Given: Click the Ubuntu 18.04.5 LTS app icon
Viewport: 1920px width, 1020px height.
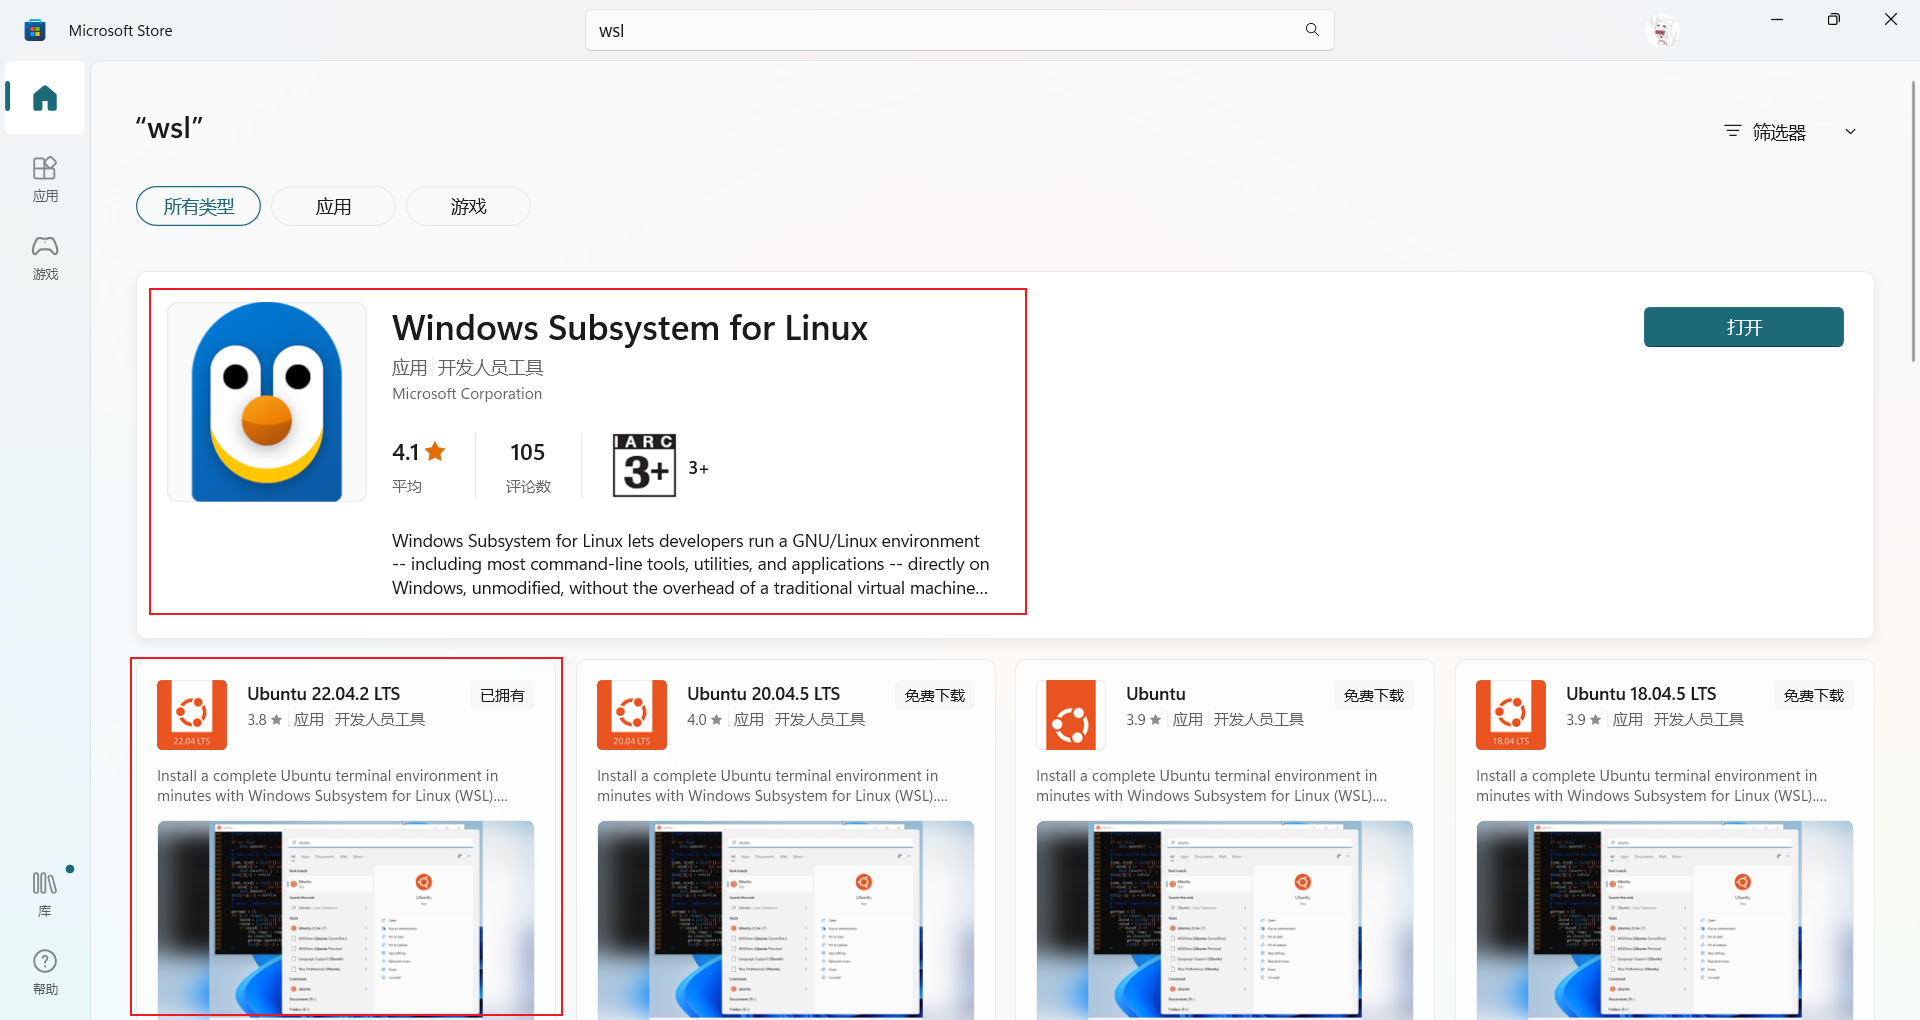Looking at the screenshot, I should pos(1511,715).
